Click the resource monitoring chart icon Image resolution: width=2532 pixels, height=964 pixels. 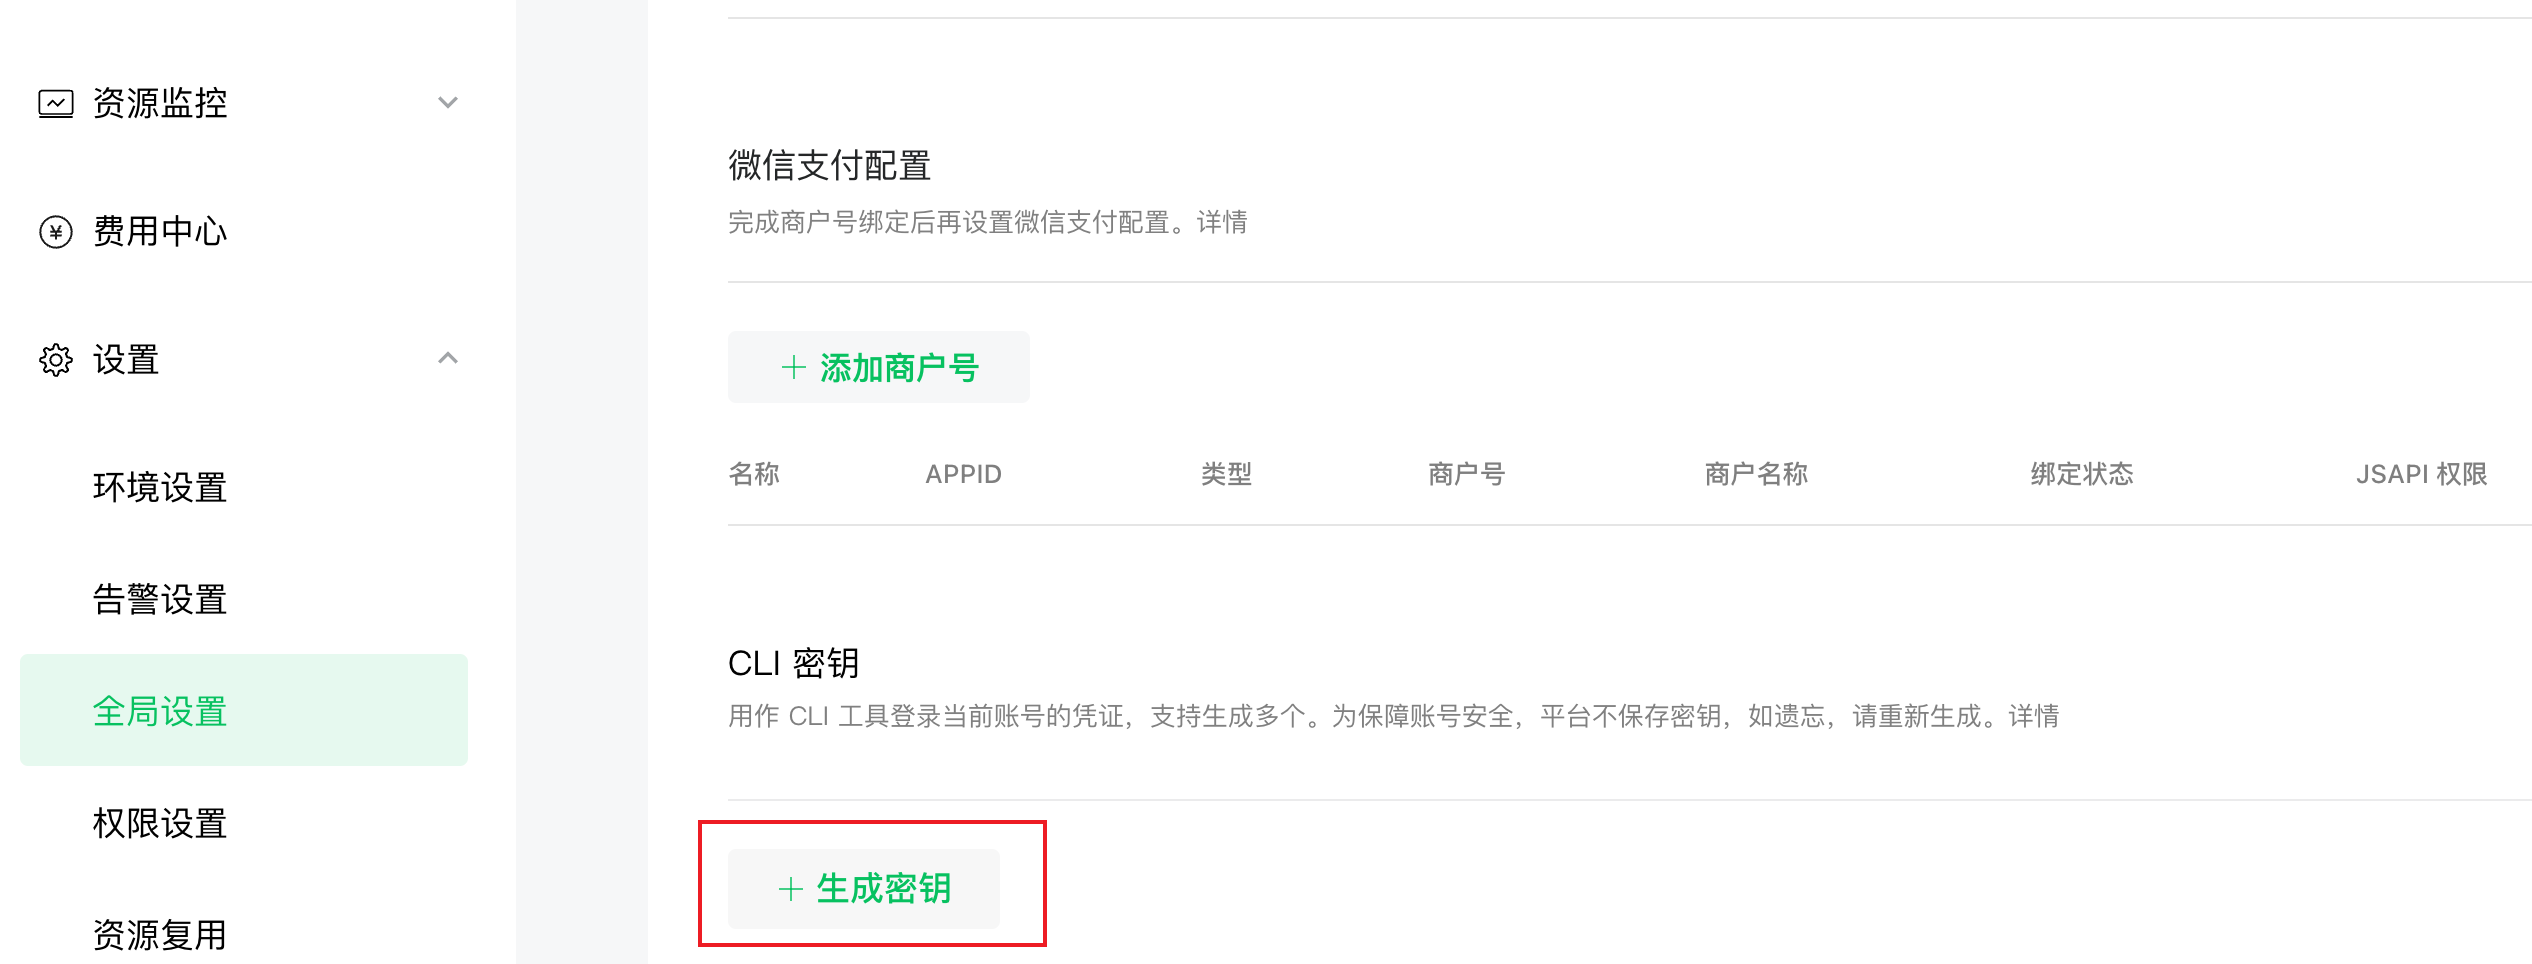56,103
